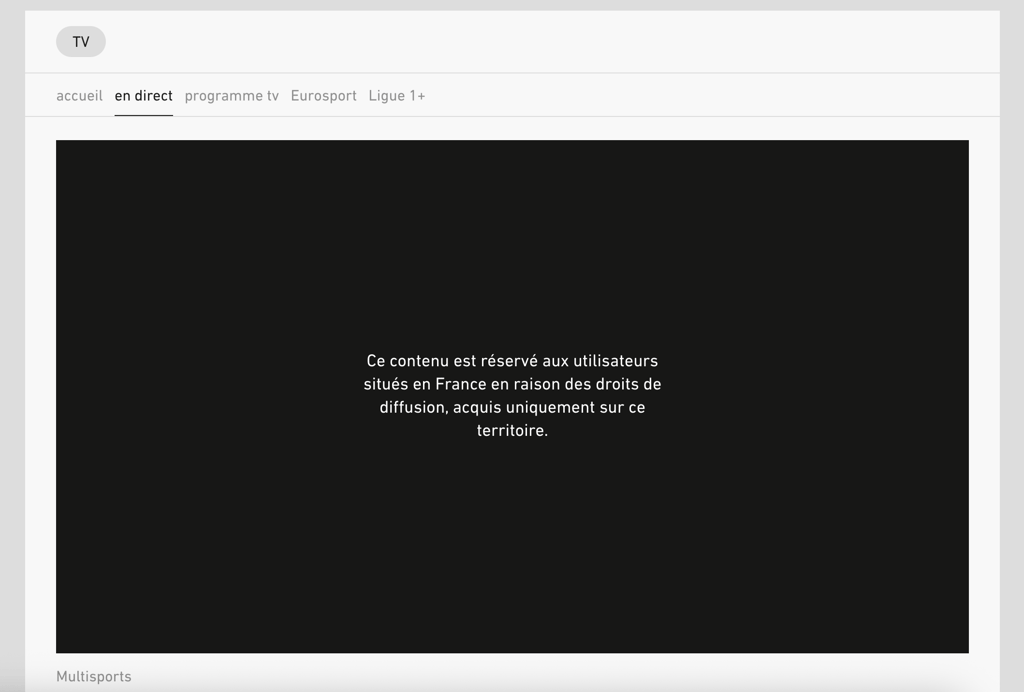
Task: Open the Eurosport tab
Action: (x=324, y=96)
